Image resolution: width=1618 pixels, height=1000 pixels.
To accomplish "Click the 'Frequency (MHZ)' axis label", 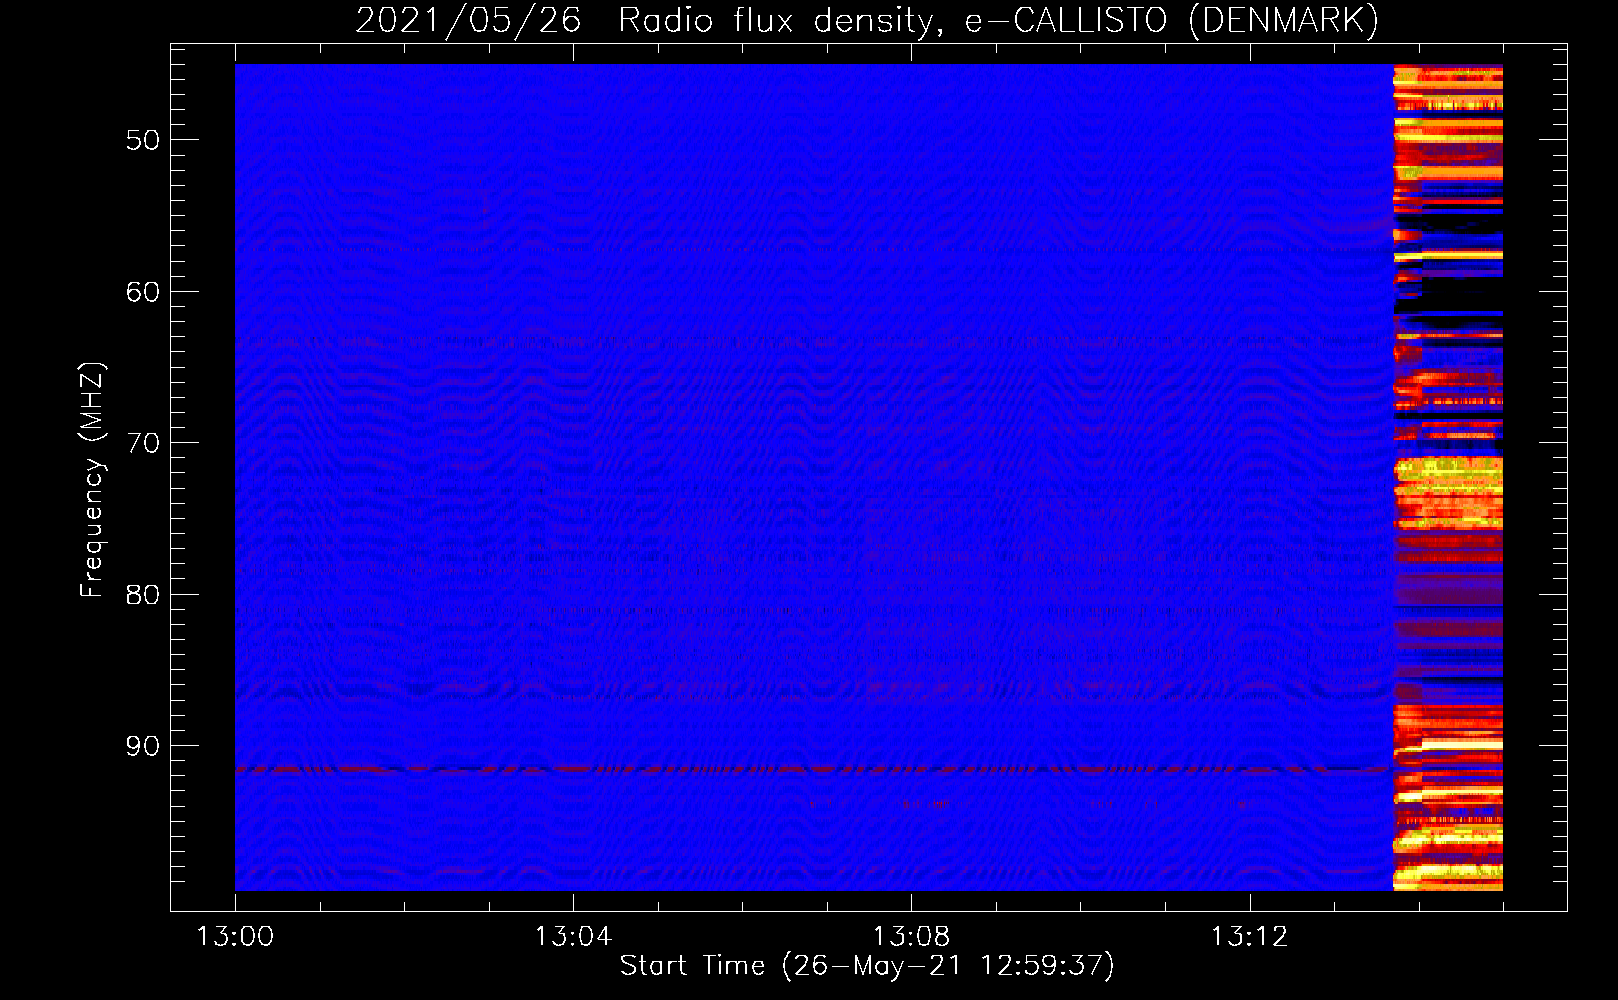I will (x=92, y=480).
